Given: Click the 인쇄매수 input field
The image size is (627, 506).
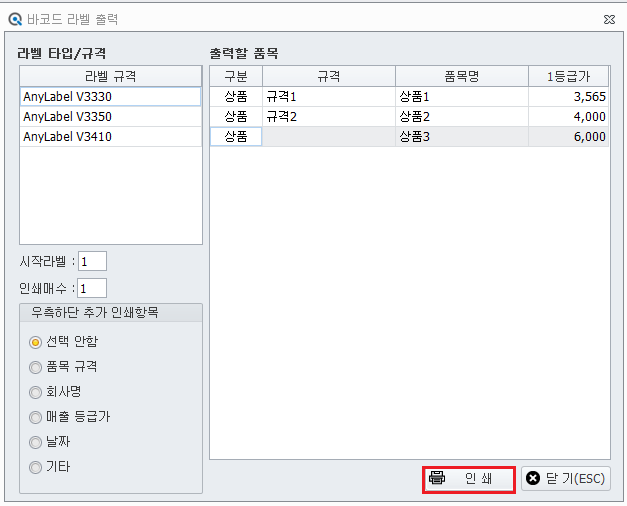Looking at the screenshot, I should (92, 288).
